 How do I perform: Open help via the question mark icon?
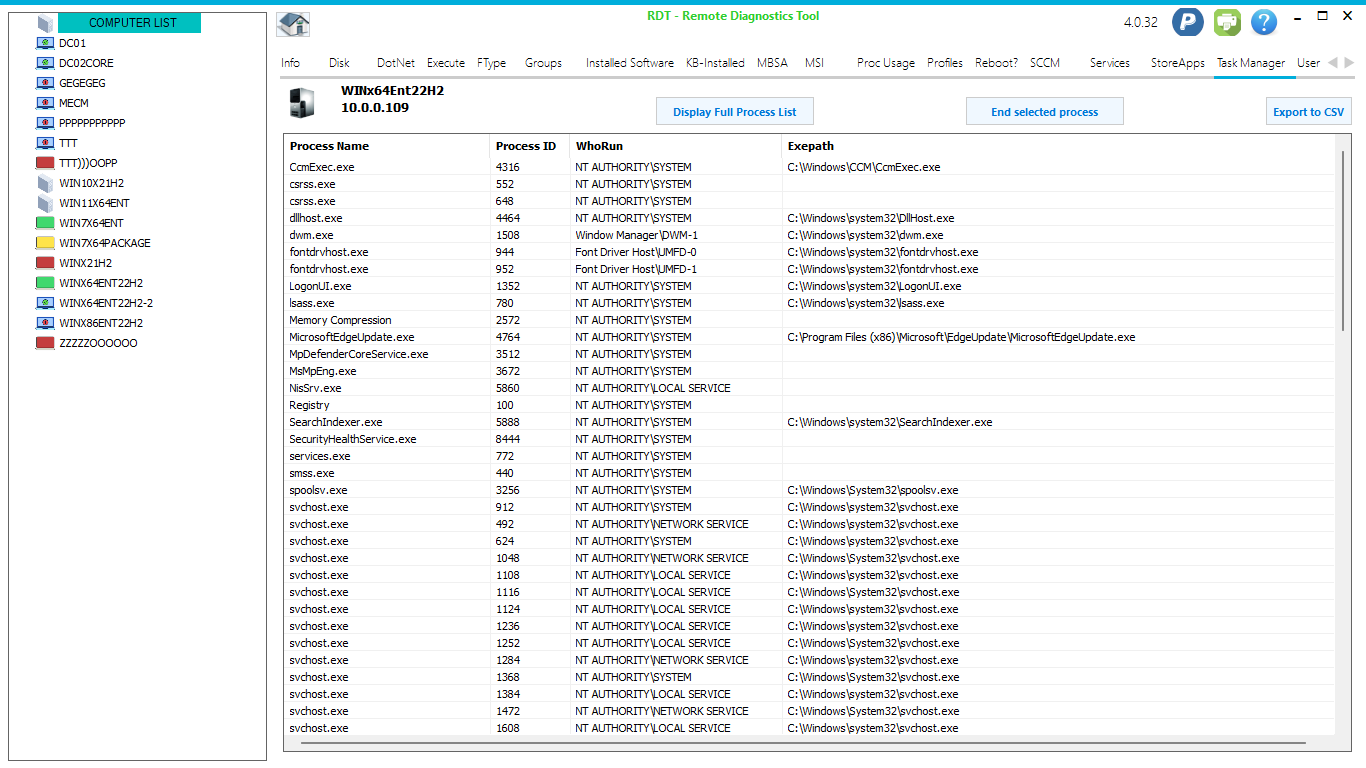1264,22
